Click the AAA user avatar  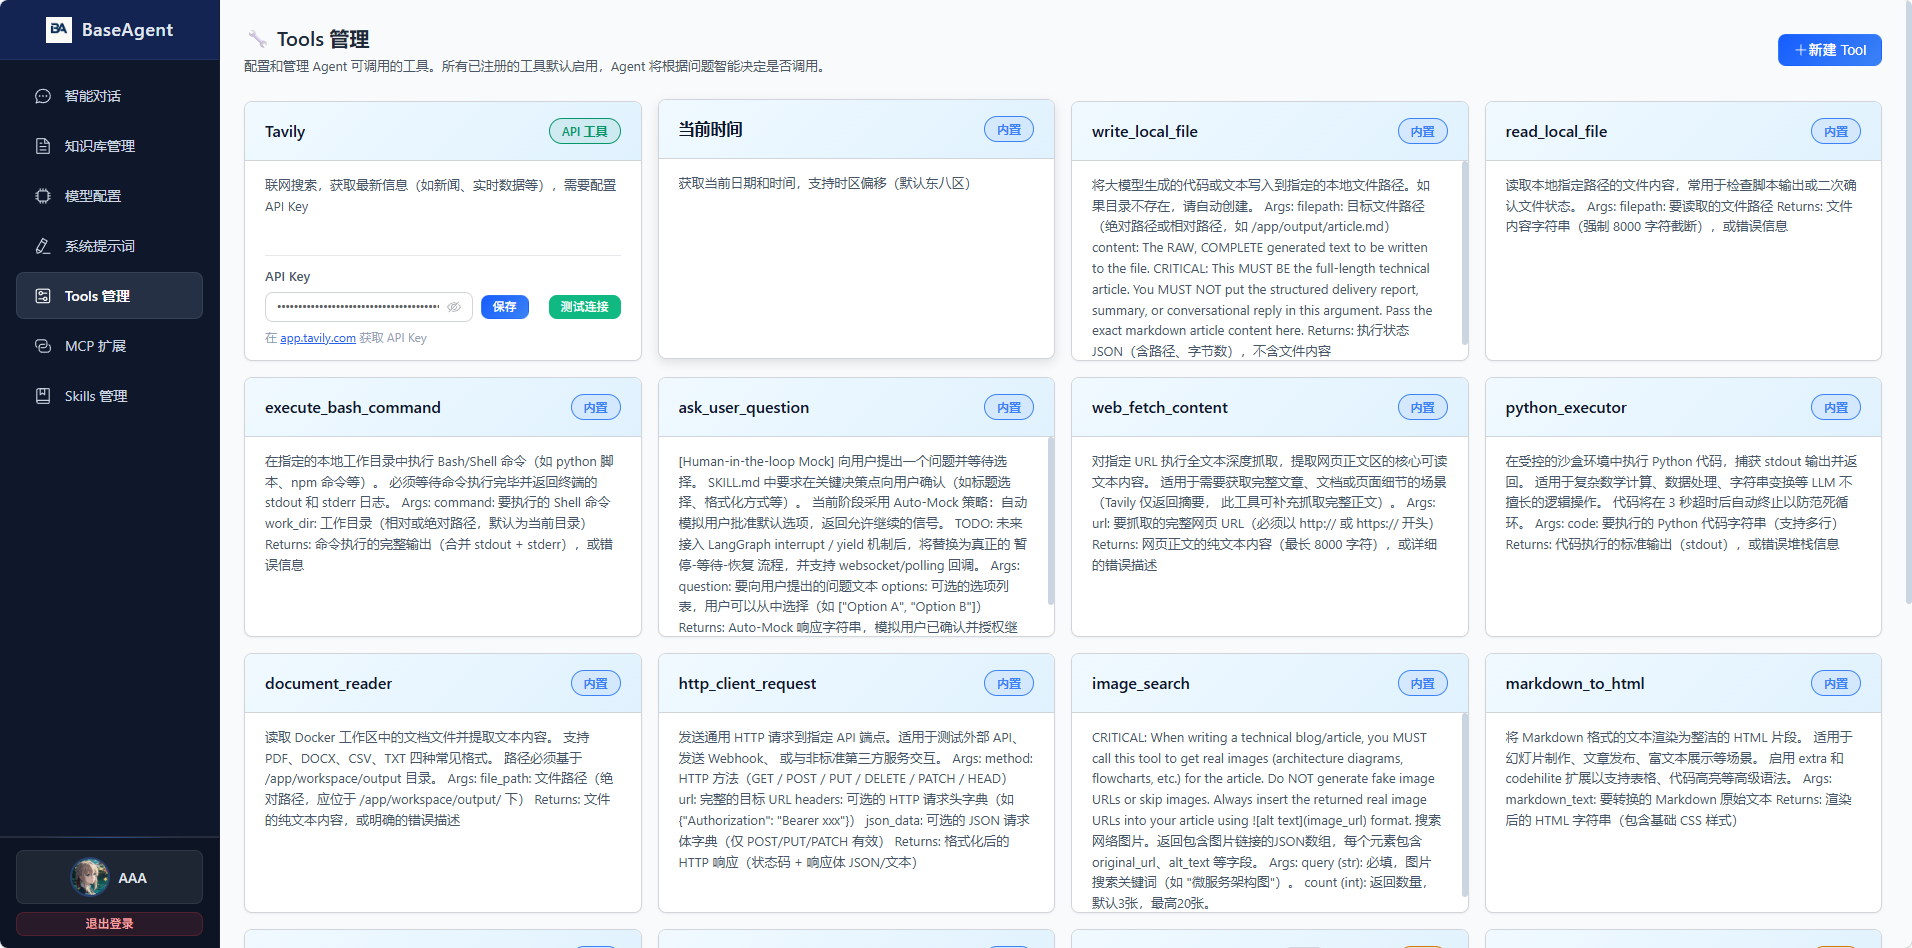(90, 877)
